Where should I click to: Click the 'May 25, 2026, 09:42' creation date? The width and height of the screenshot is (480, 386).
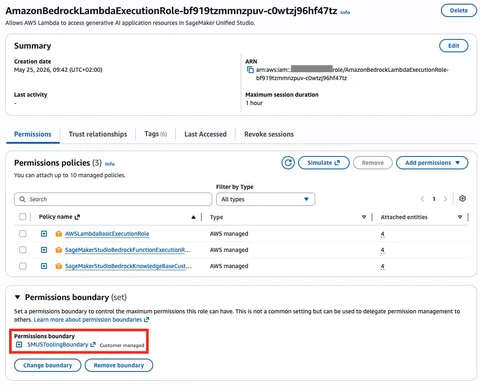[x=58, y=70]
